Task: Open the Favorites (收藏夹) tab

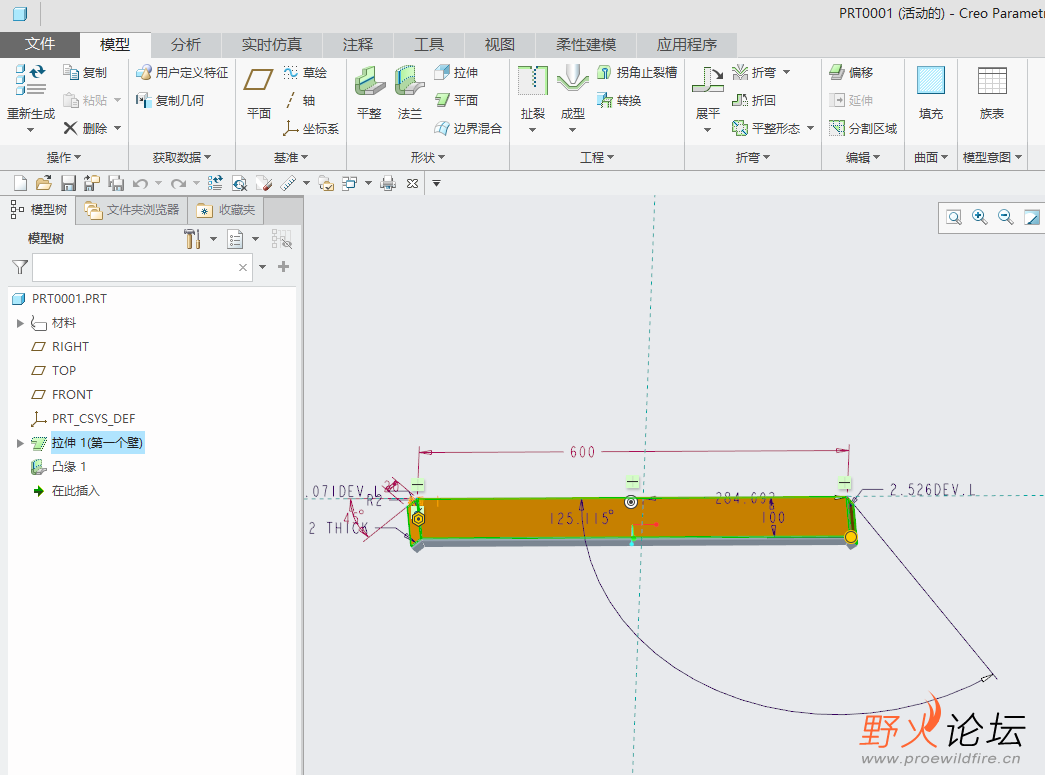Action: click(x=226, y=210)
